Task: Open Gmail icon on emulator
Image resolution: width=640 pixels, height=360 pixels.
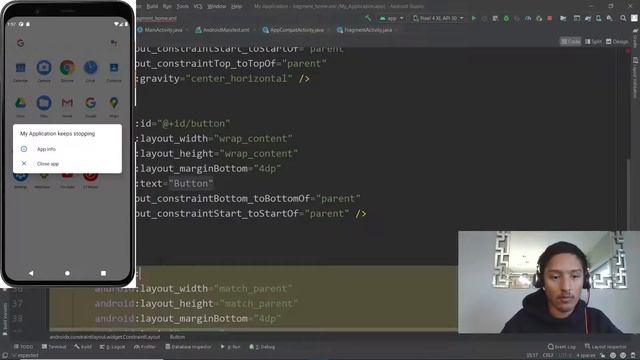Action: point(67,103)
